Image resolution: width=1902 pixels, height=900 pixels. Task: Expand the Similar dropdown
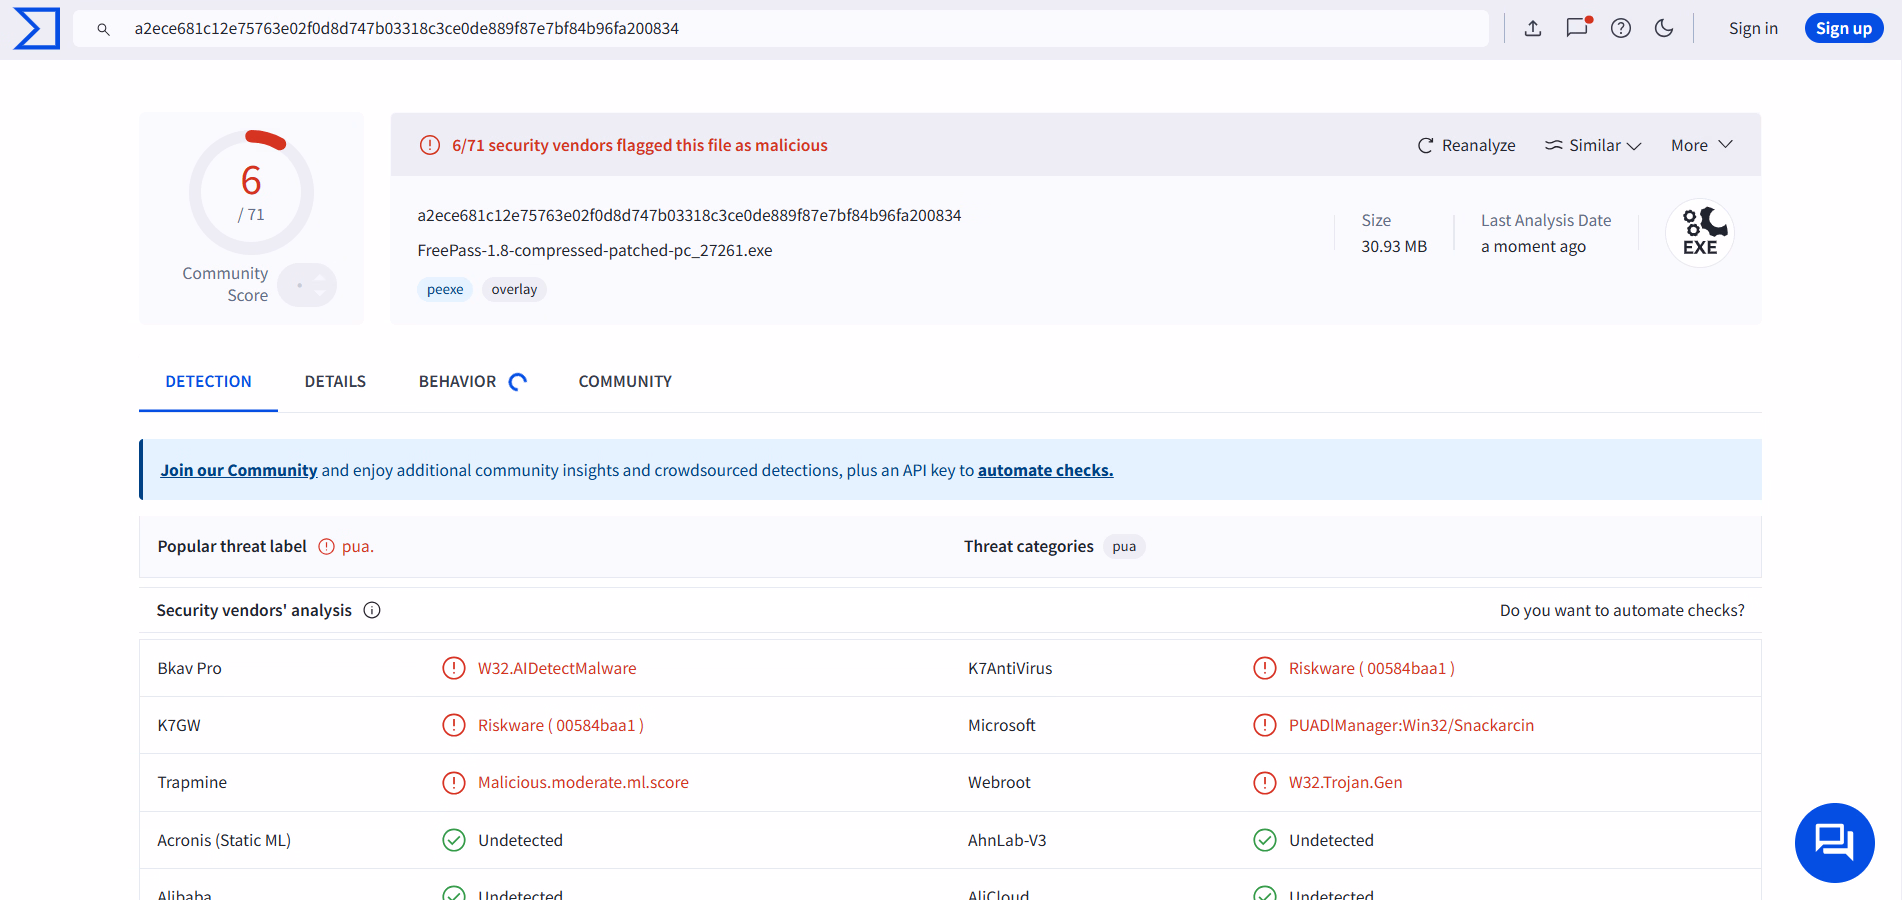click(x=1593, y=145)
